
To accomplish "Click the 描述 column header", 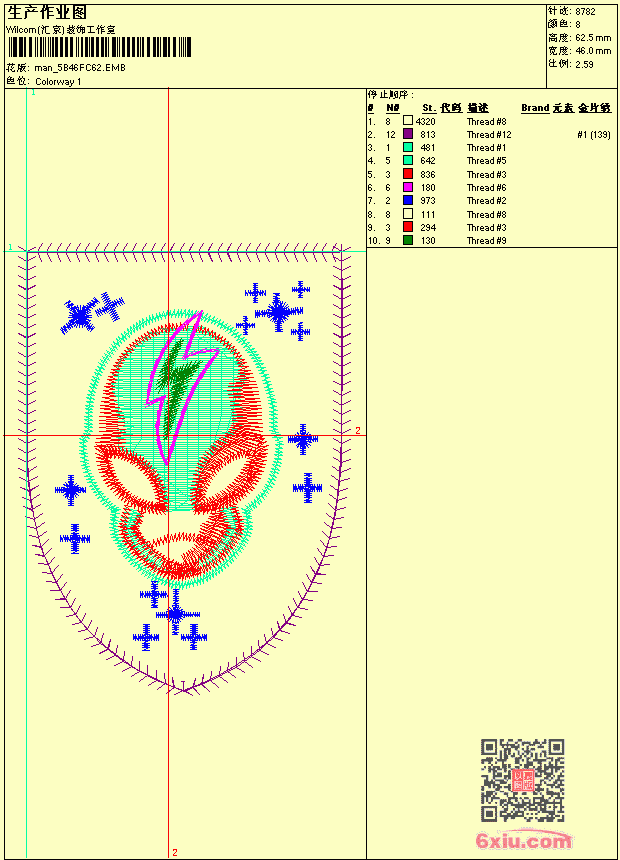I will [478, 108].
